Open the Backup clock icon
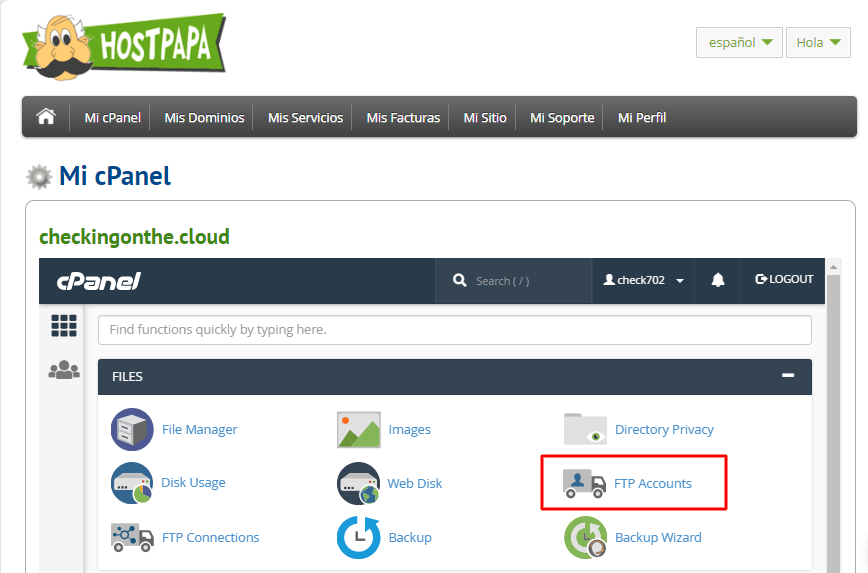This screenshot has height=573, width=868. coord(359,537)
